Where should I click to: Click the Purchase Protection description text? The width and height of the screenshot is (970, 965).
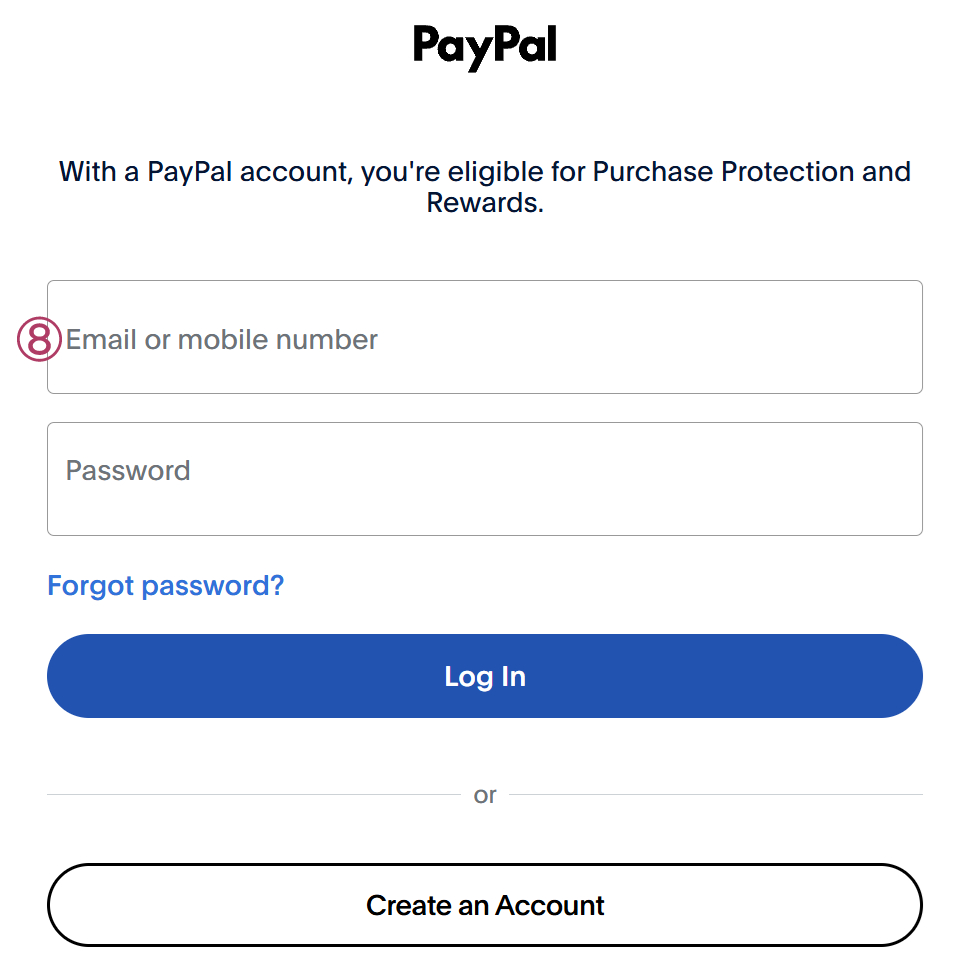(x=485, y=186)
